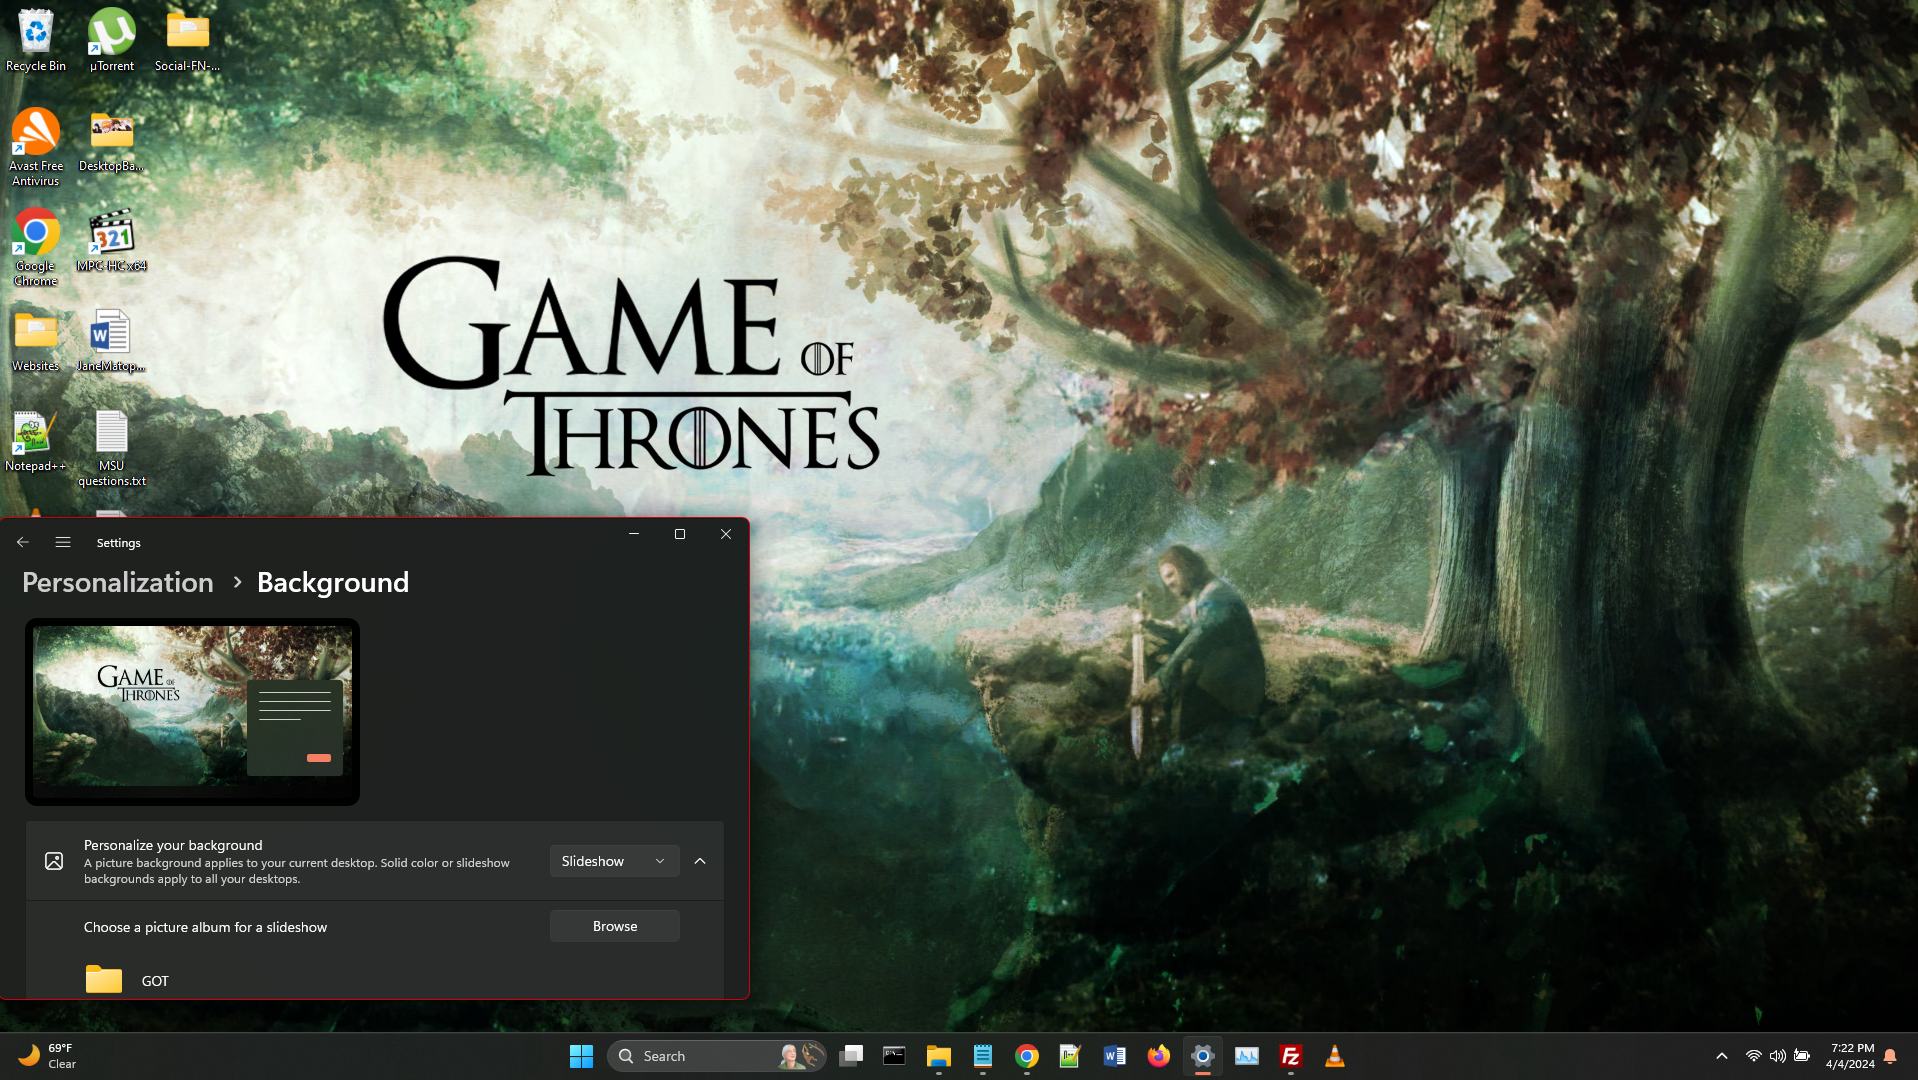Viewport: 1918px width, 1080px height.
Task: Open Notepad from taskbar
Action: pos(983,1056)
